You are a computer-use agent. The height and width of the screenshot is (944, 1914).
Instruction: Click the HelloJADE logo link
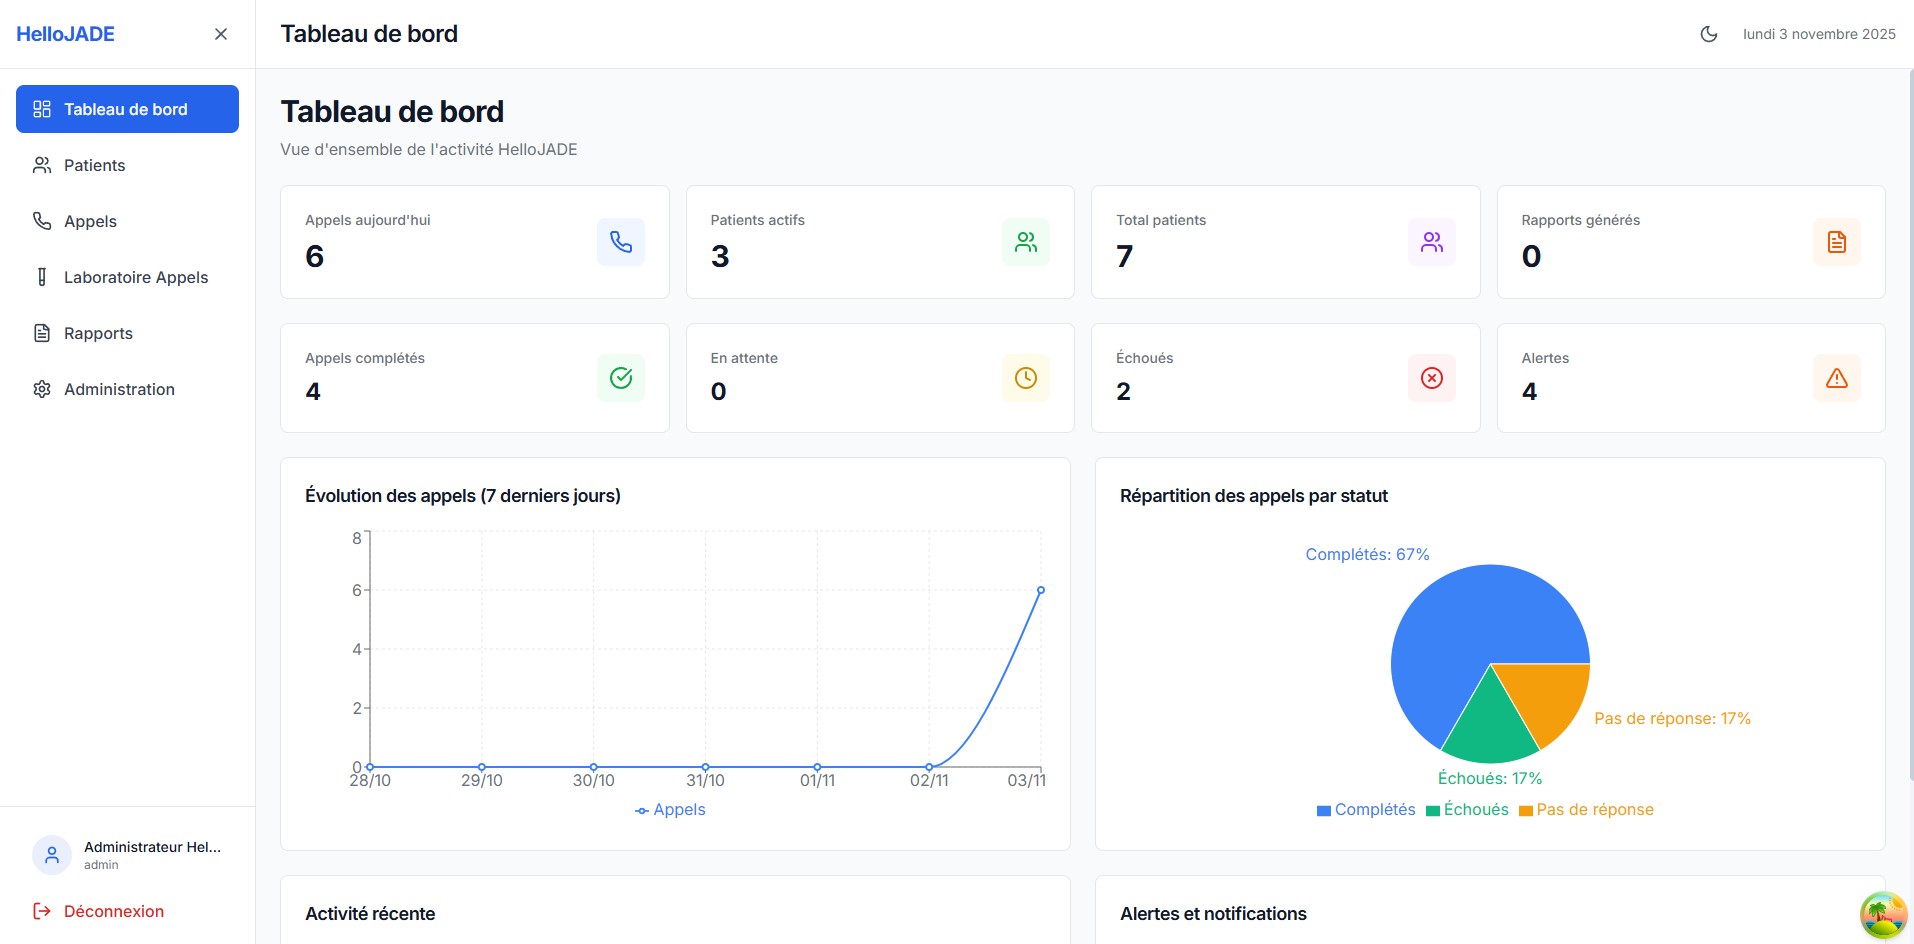tap(65, 34)
